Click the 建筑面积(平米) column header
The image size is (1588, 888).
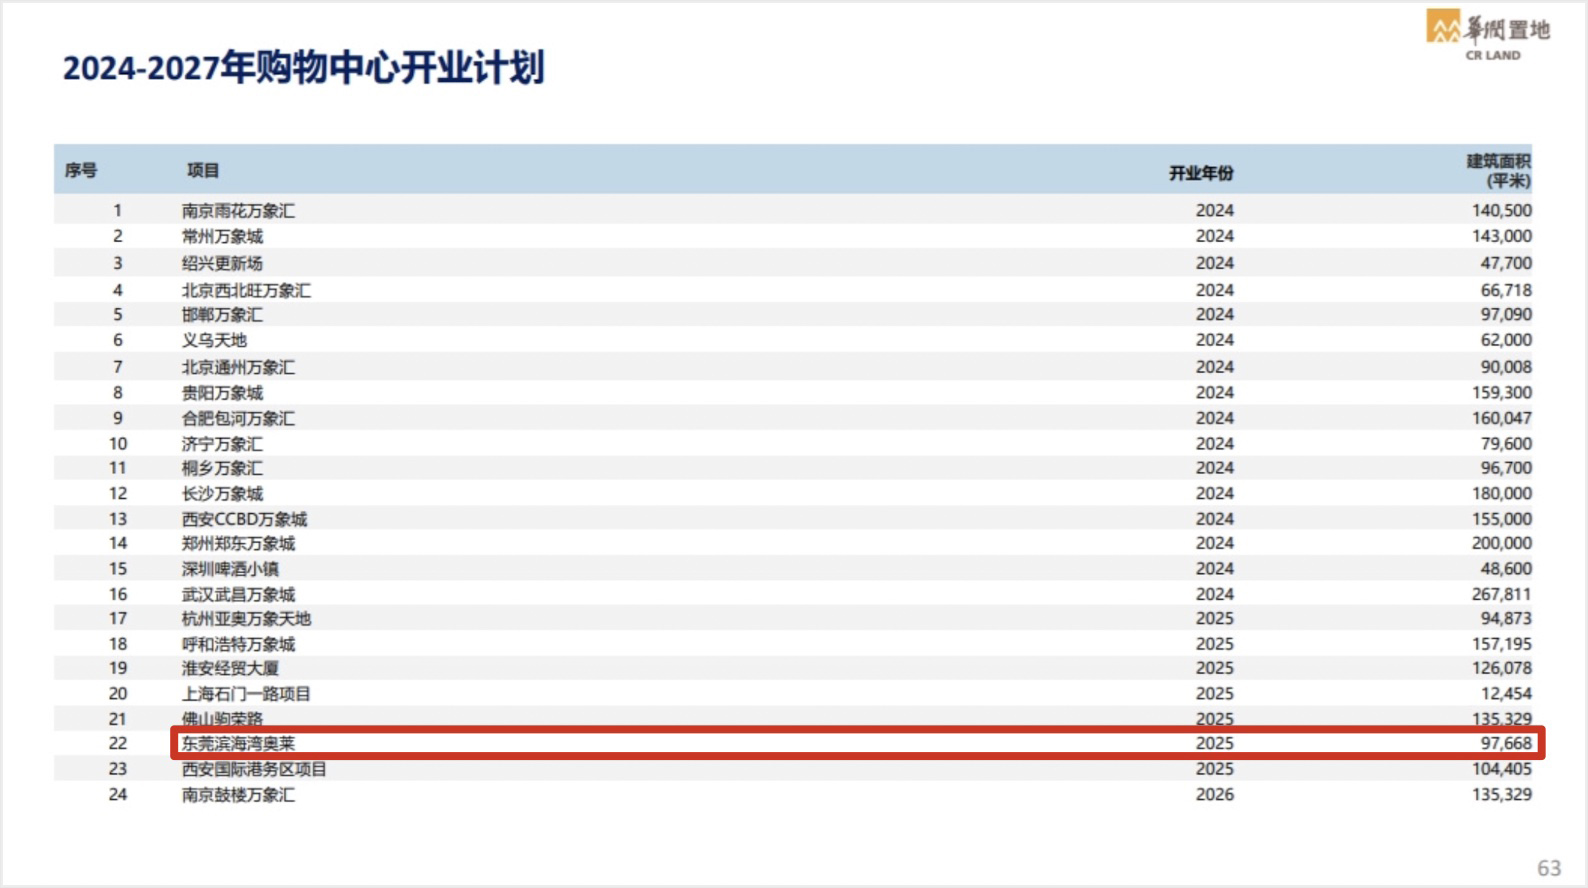(1499, 171)
